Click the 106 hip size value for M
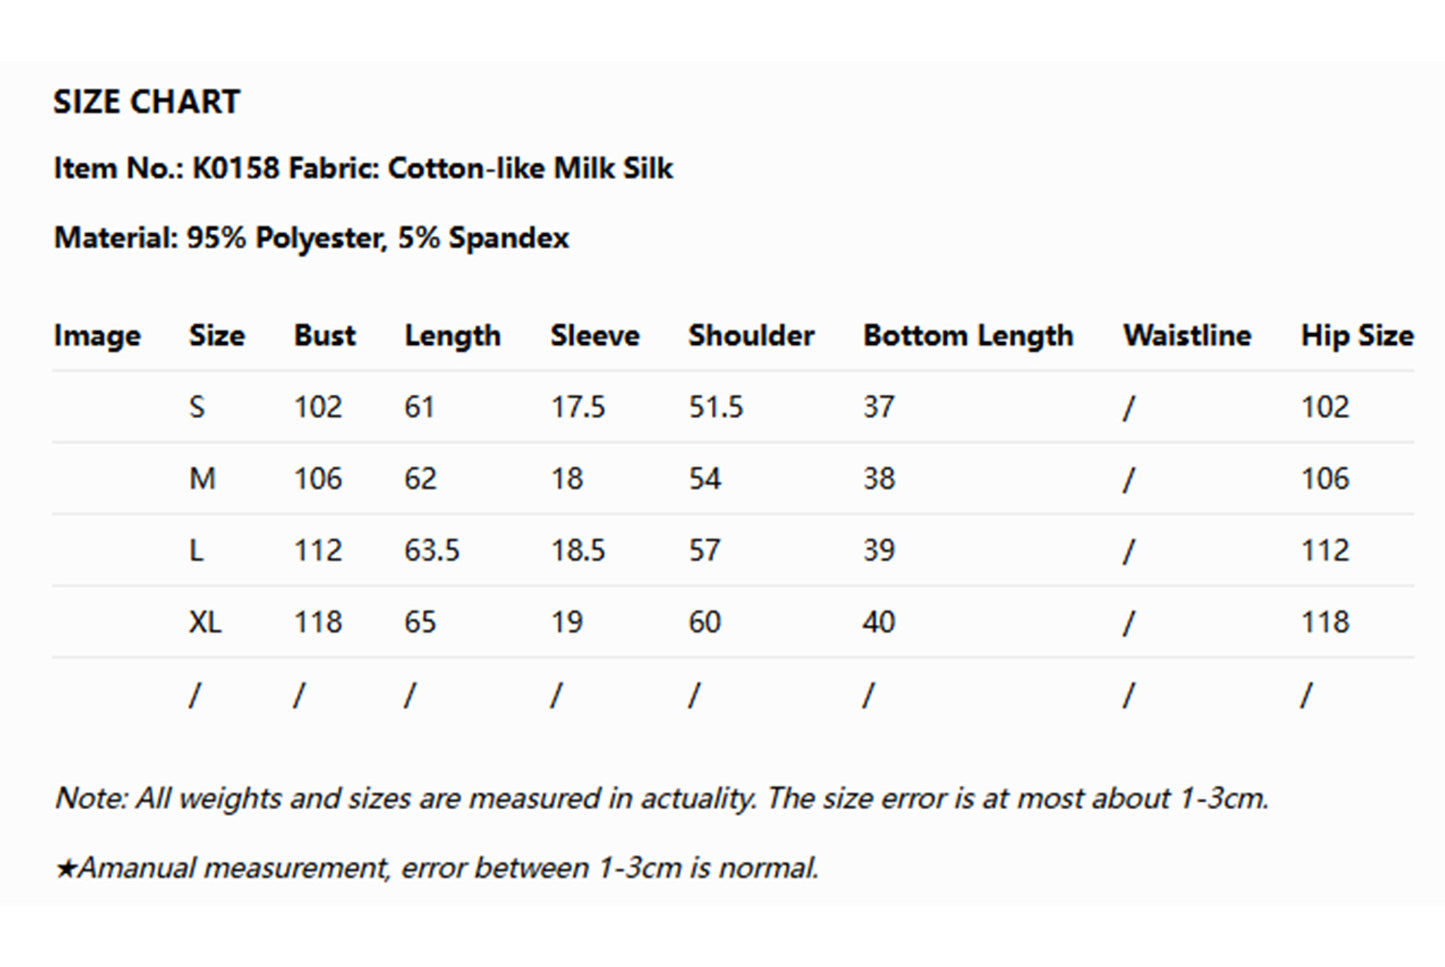The height and width of the screenshot is (967, 1445). [1324, 479]
